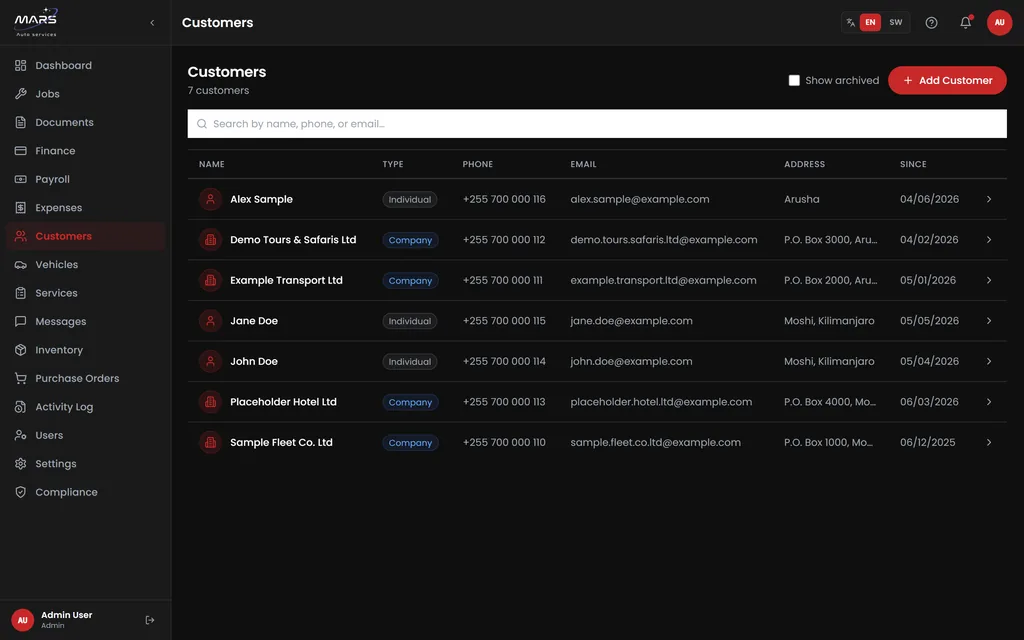
Task: Click the Add Customer button
Action: pos(947,80)
